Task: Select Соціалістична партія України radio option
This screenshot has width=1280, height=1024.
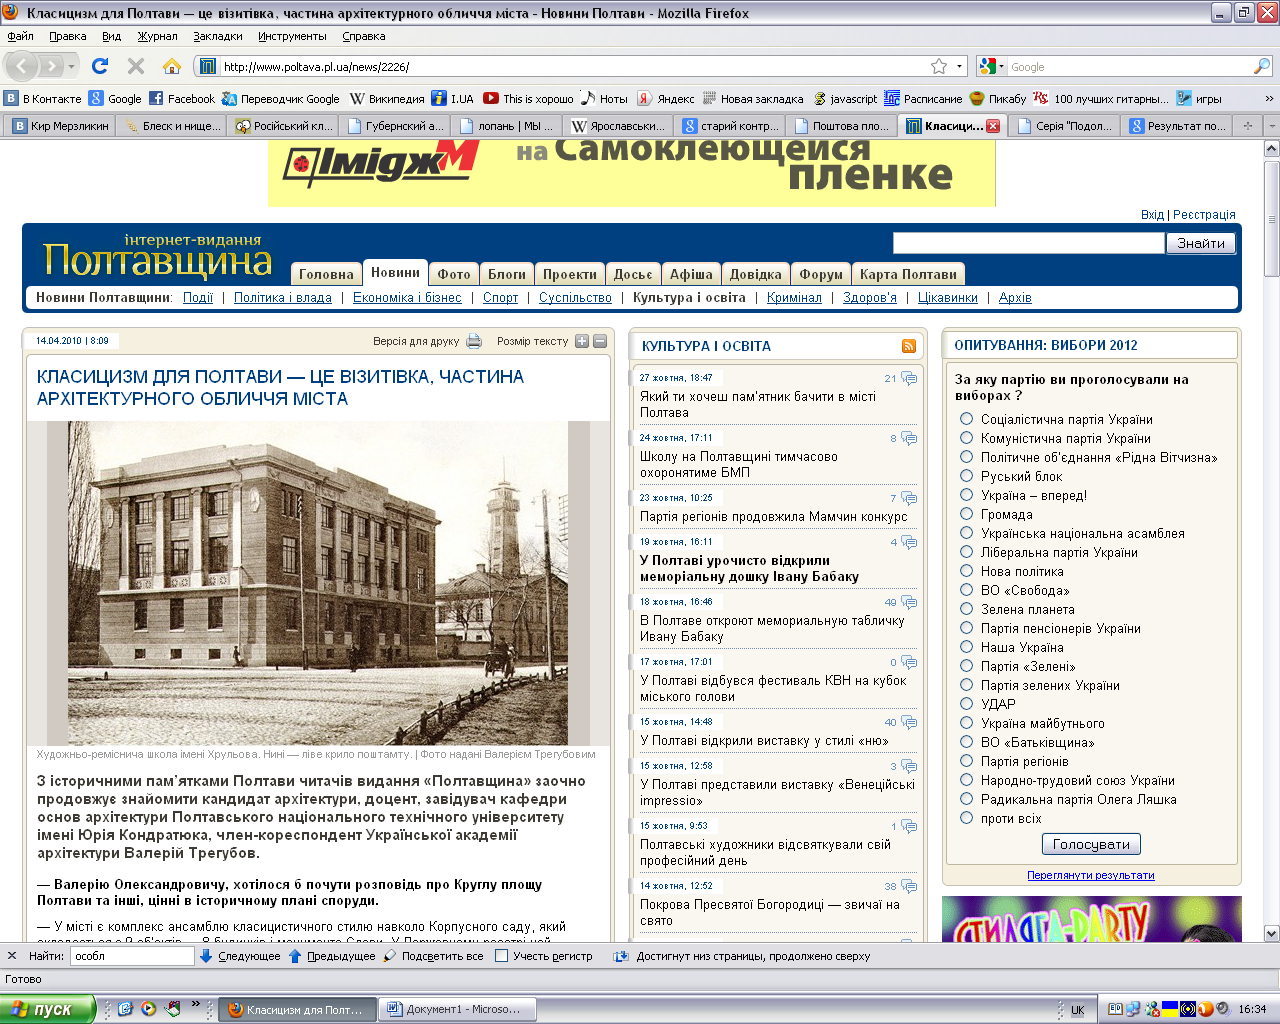Action: tap(966, 419)
